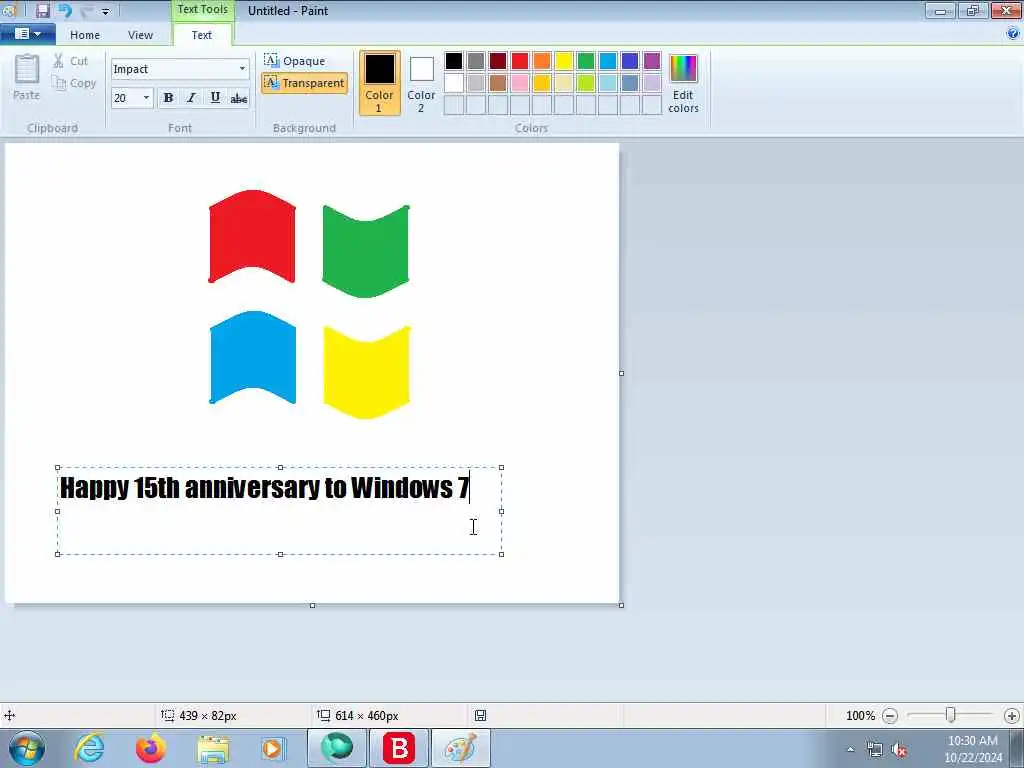
Task: Expand the Impact font family dropdown
Action: coord(242,69)
